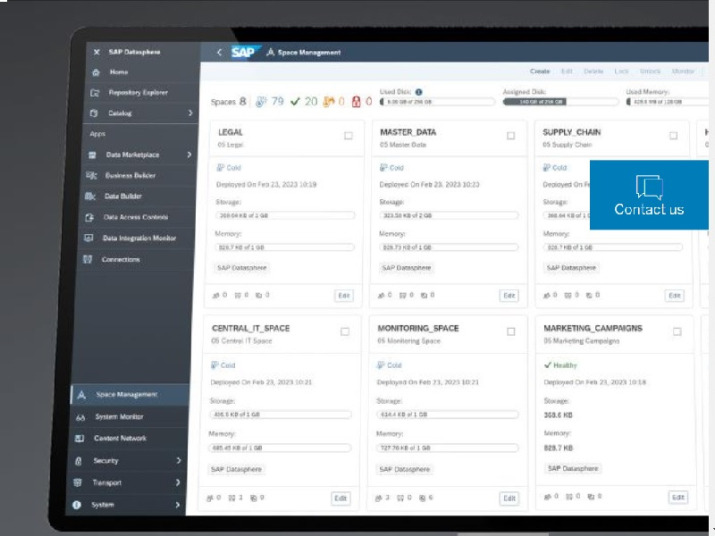Click the System Monitor icon
The image size is (715, 536).
click(x=80, y=417)
